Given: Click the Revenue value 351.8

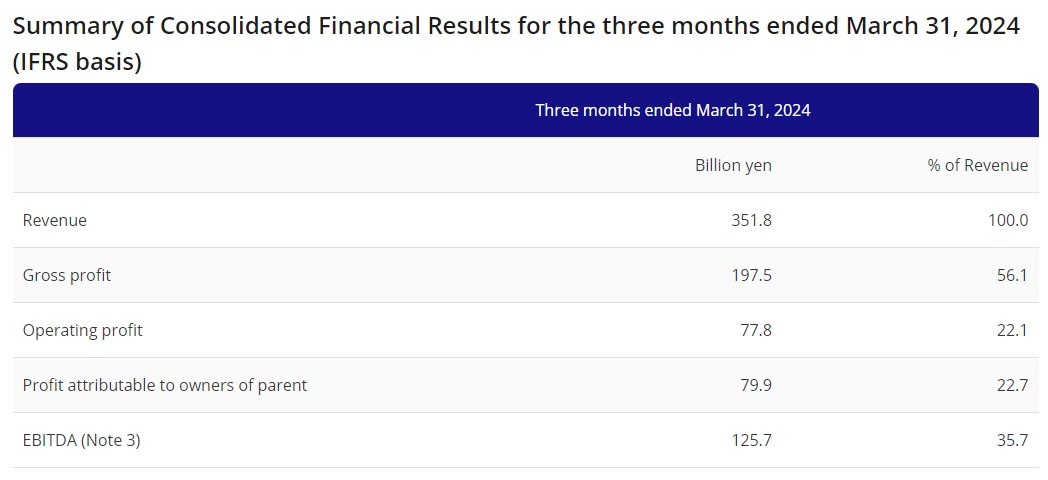Looking at the screenshot, I should click(x=751, y=220).
